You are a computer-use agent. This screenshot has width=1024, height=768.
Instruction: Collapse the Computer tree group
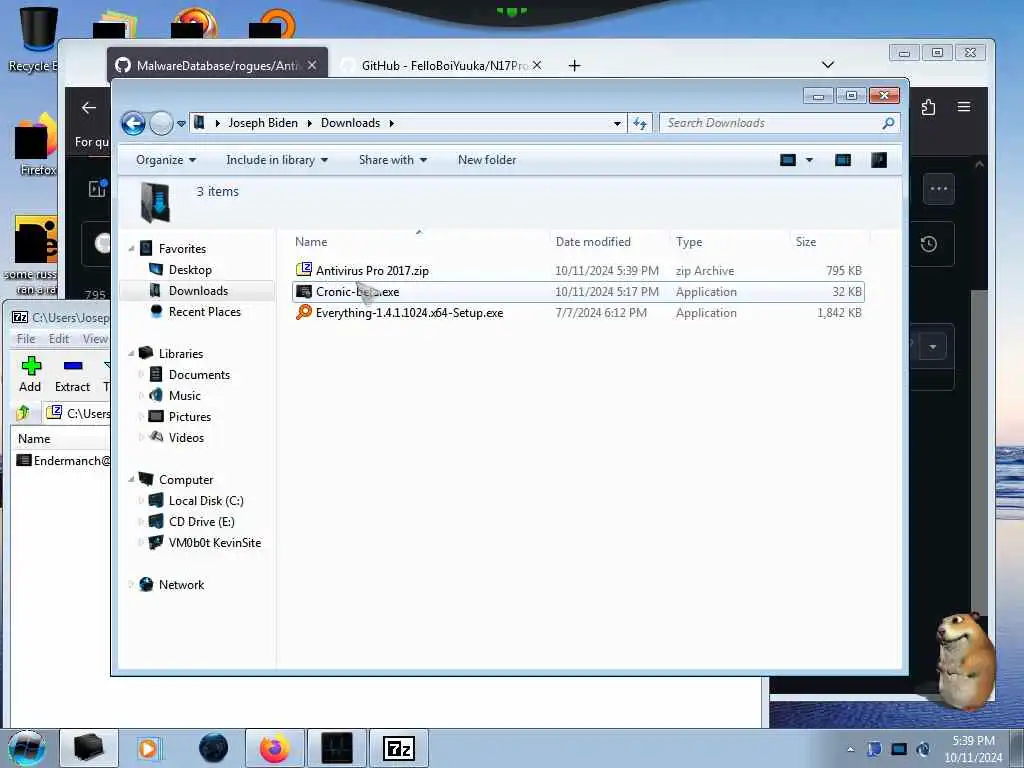click(131, 480)
